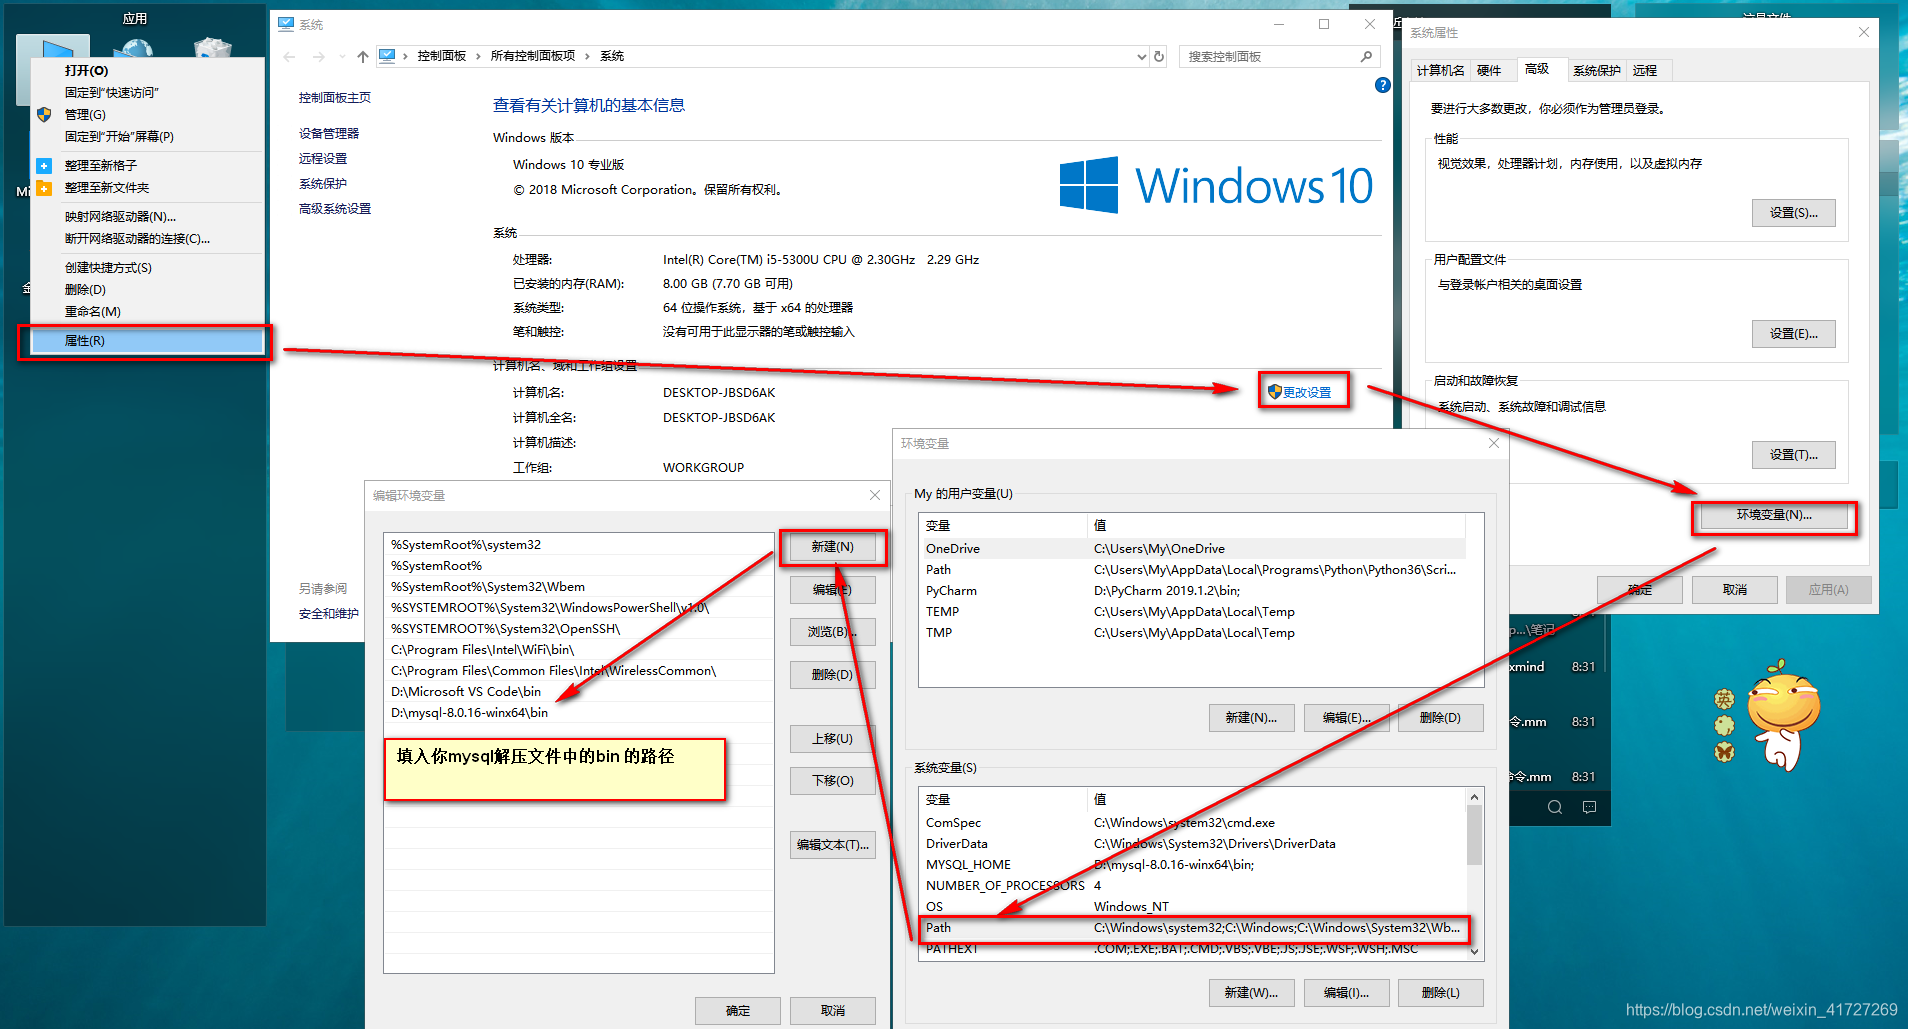Select %SystemRoot%\system32 path entry
Viewport: 1908px width, 1029px height.
(x=578, y=545)
